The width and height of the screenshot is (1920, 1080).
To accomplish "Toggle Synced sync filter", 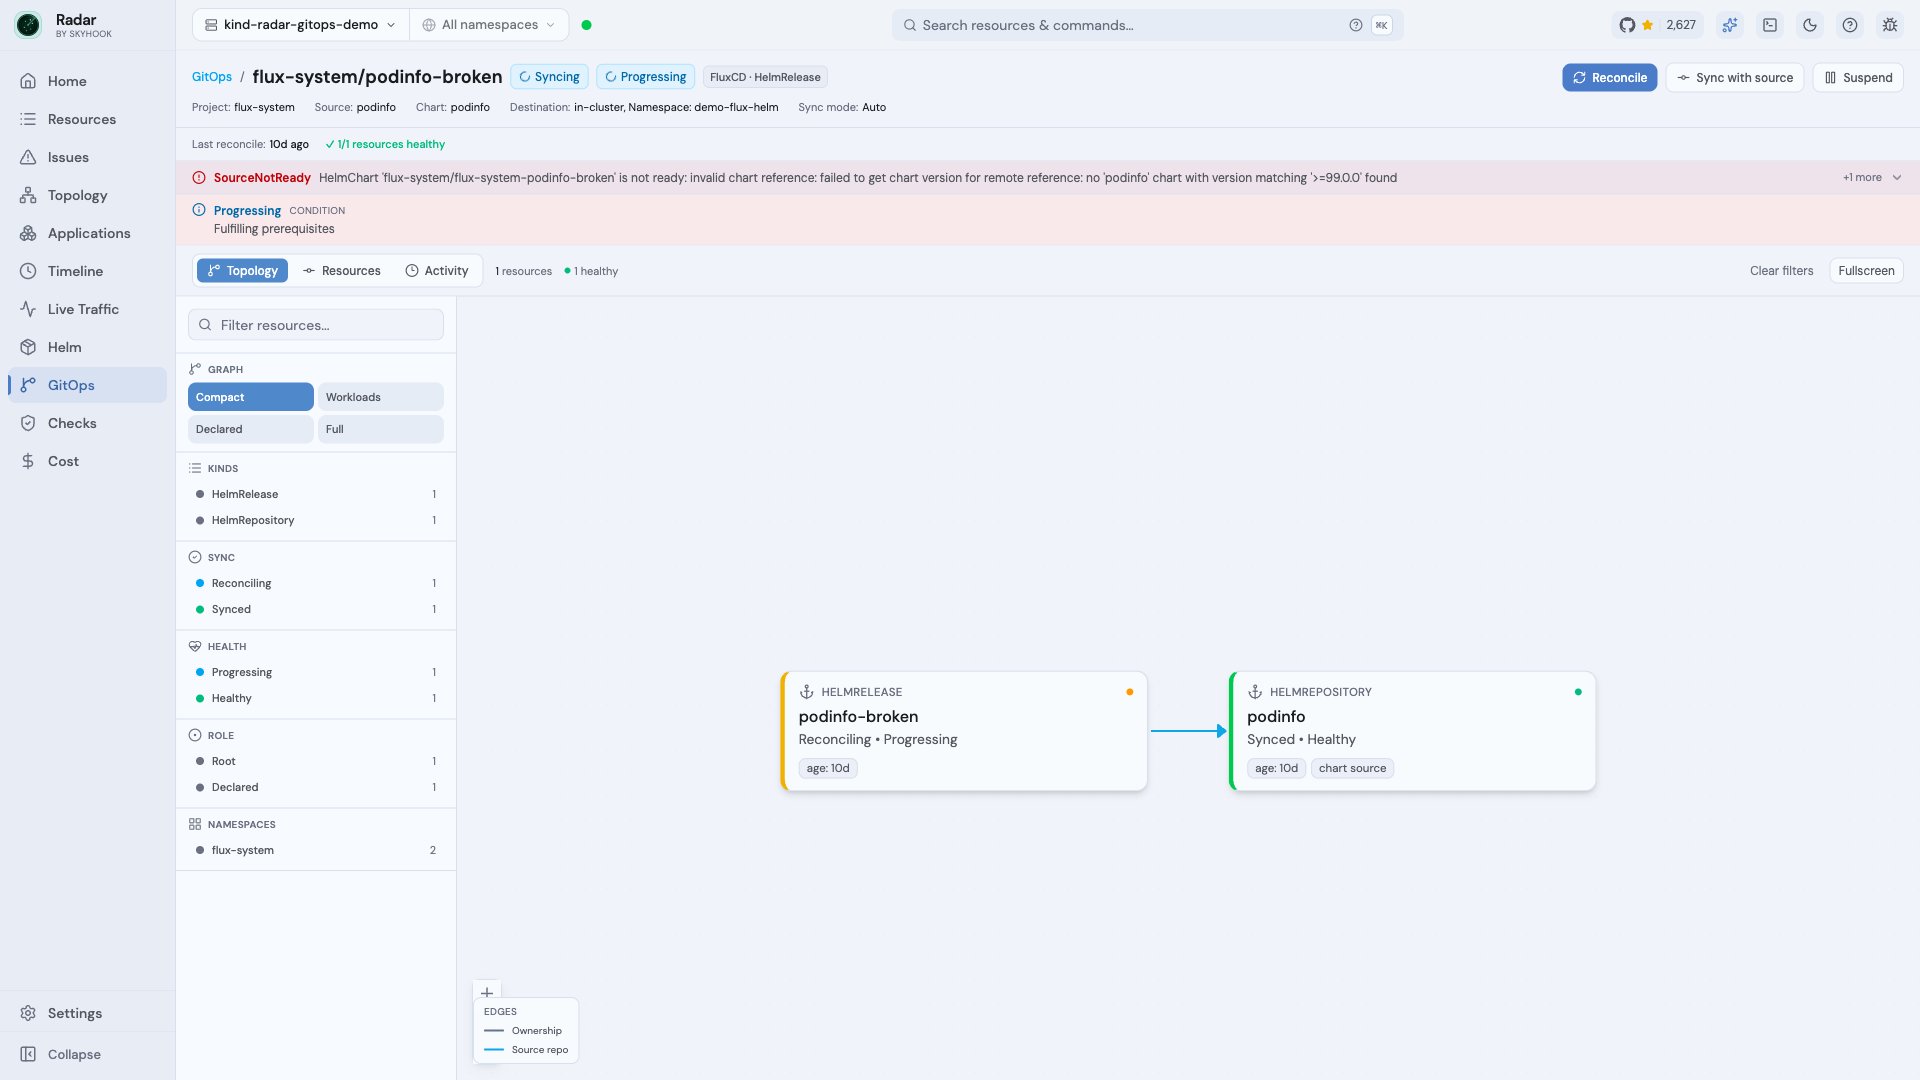I will point(316,609).
